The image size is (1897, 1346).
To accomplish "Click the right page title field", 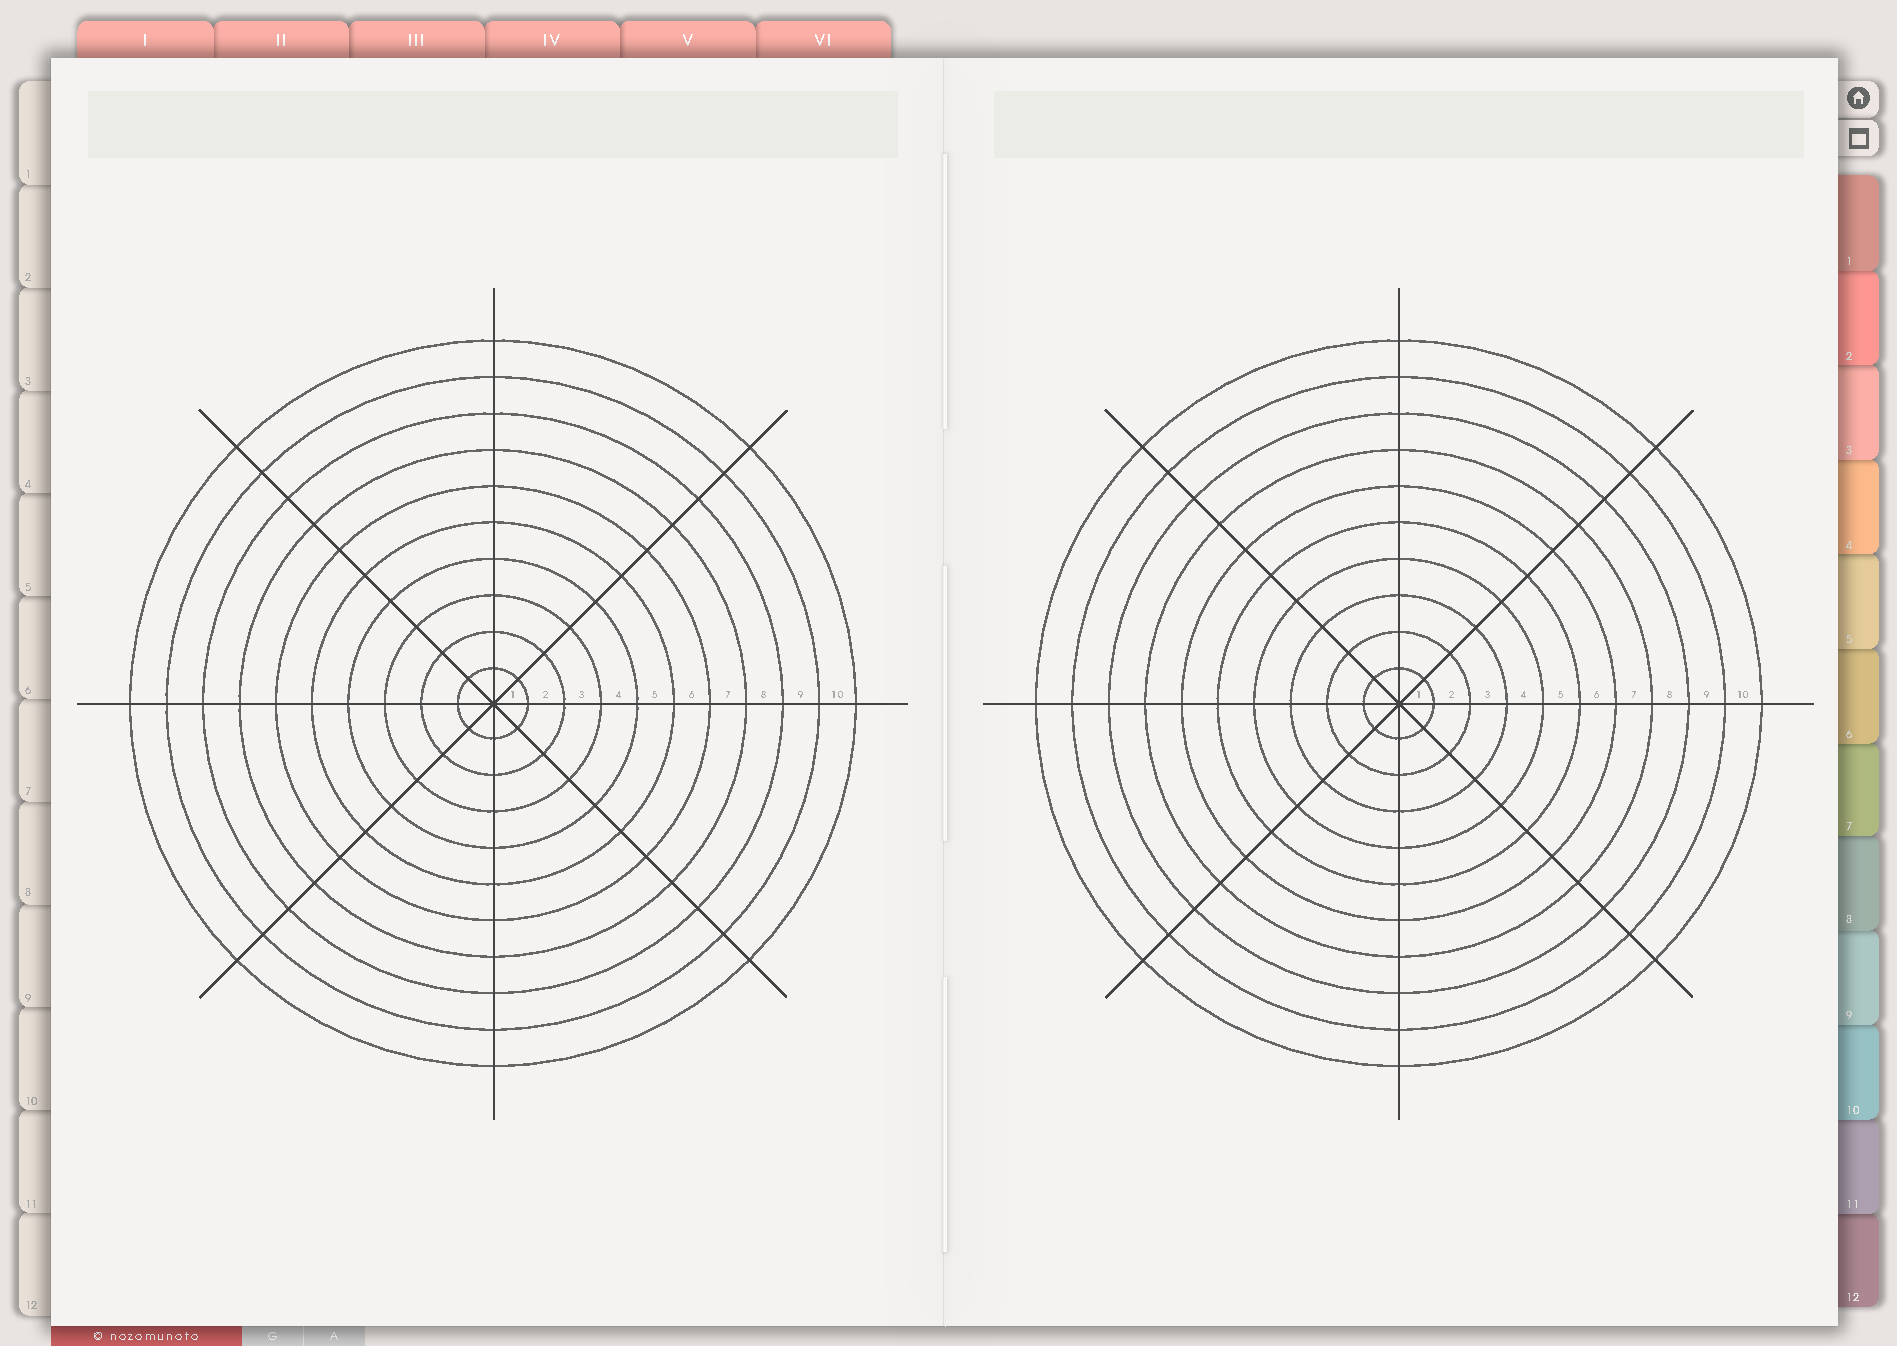I will pyautogui.click(x=1398, y=124).
